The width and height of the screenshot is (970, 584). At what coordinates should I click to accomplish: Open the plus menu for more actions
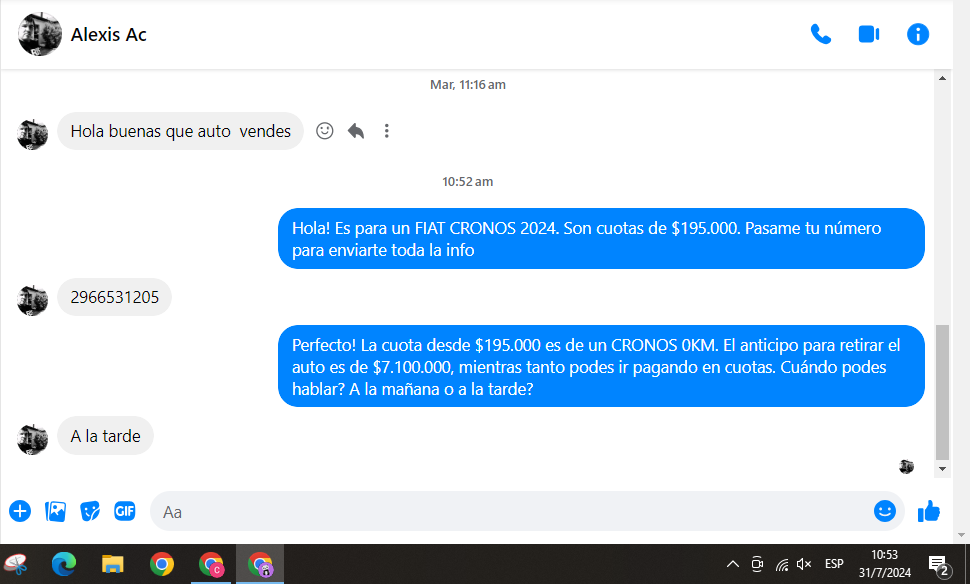pyautogui.click(x=20, y=511)
